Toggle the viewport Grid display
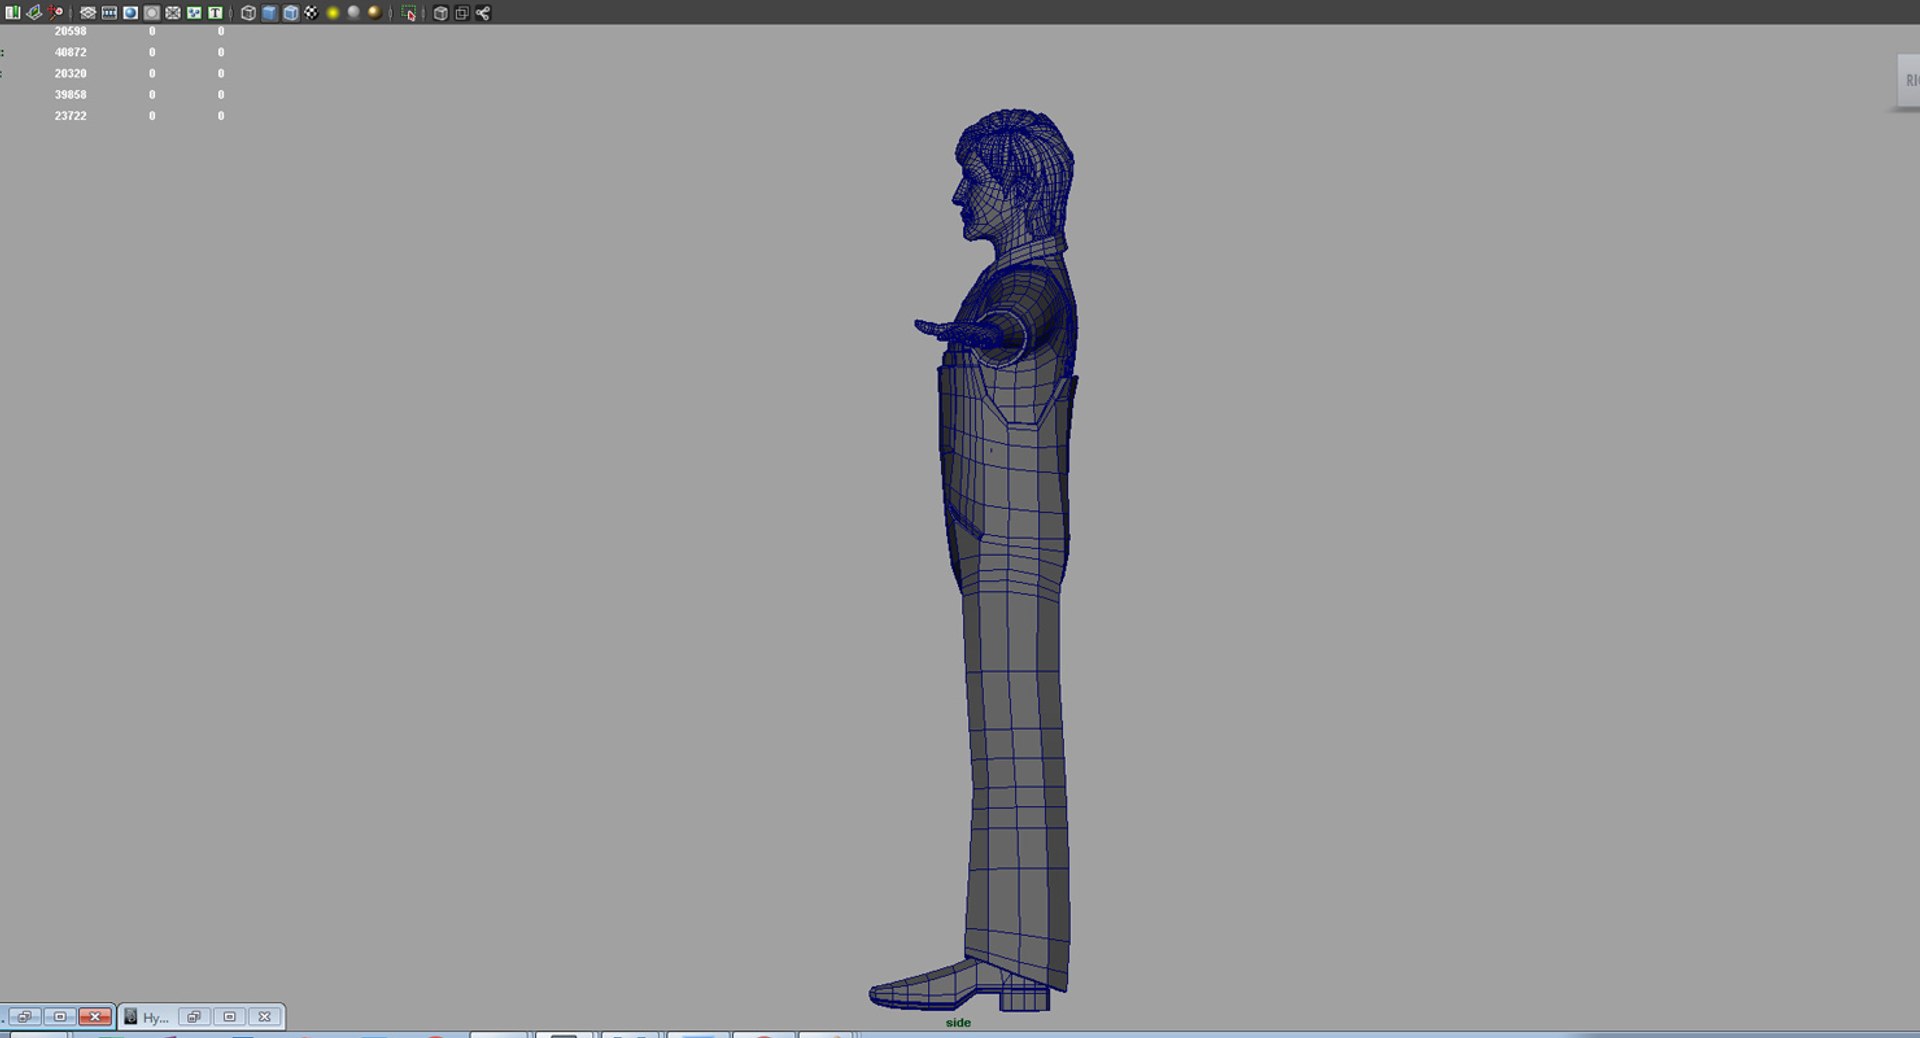Image resolution: width=1920 pixels, height=1038 pixels. [88, 13]
